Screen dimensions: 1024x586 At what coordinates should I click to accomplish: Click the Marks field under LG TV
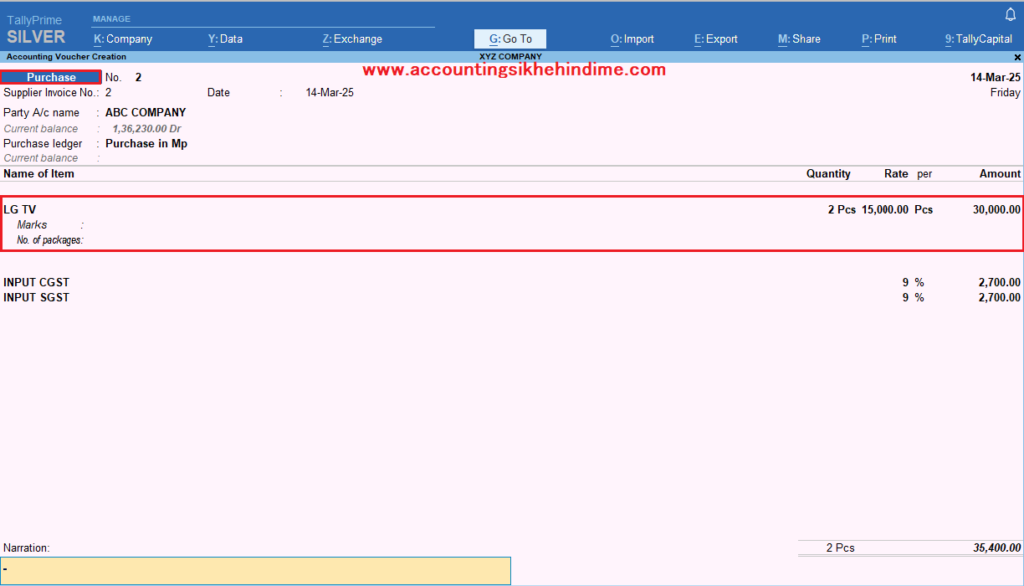coord(50,225)
